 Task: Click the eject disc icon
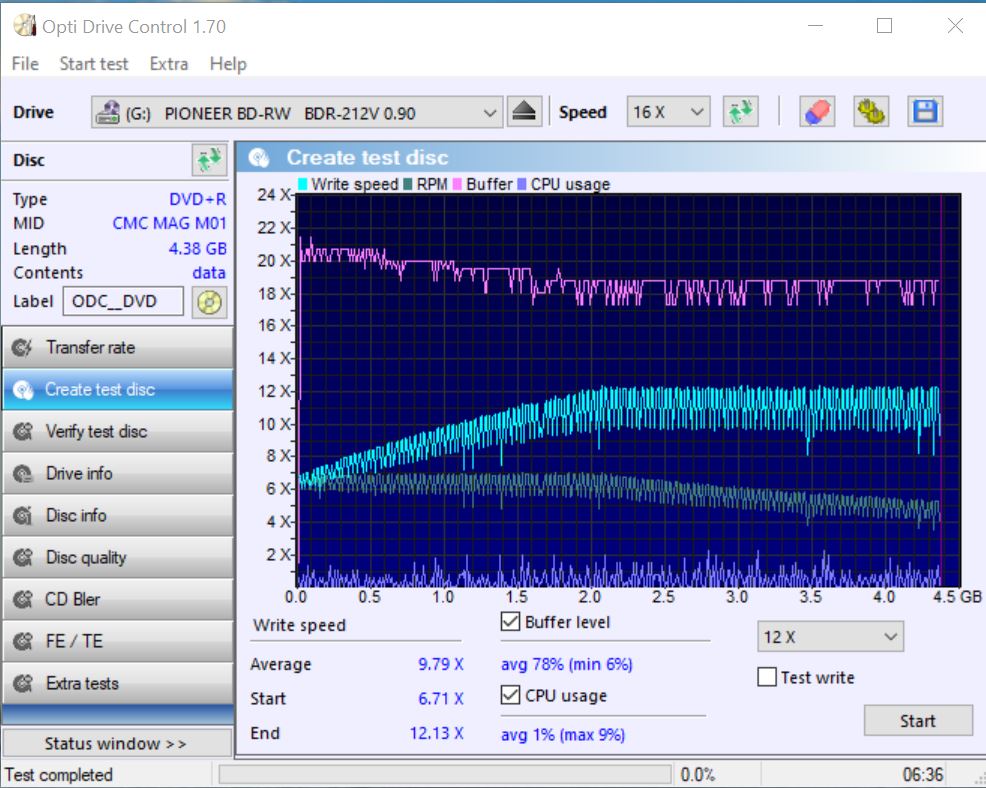click(524, 112)
